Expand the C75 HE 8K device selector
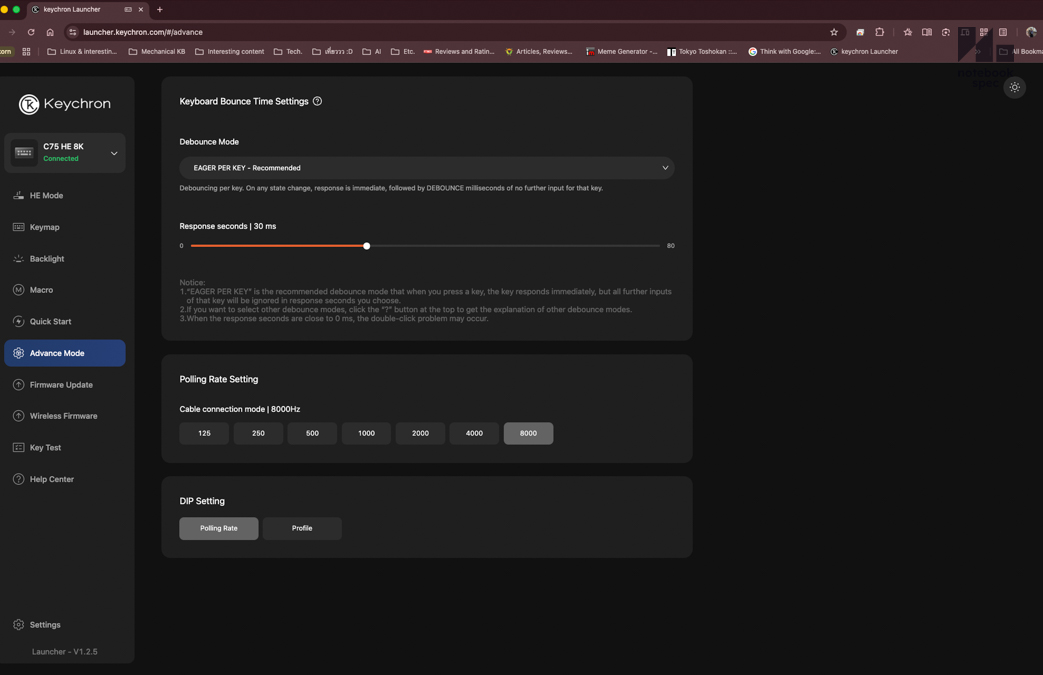Viewport: 1043px width, 675px height. point(113,153)
